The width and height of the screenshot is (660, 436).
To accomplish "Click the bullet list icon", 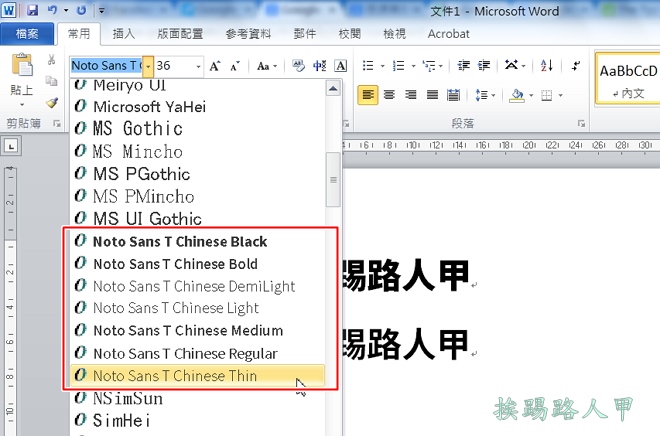I will point(368,66).
